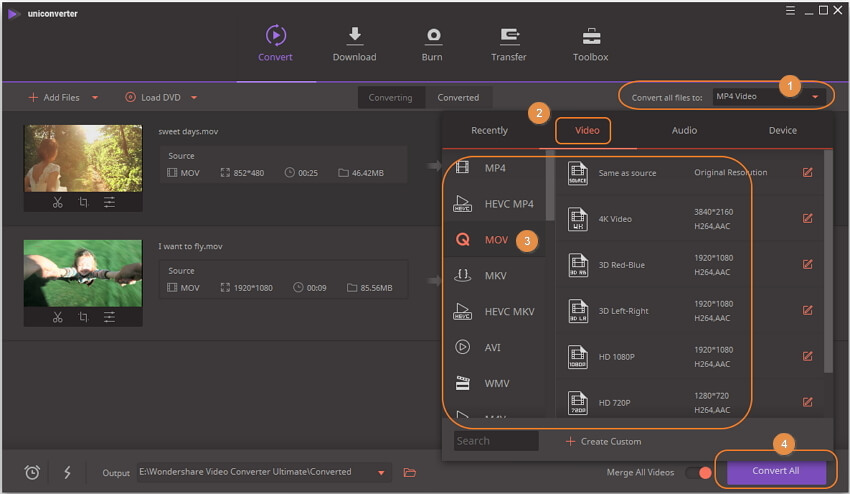Click Create Custom
Image resolution: width=850 pixels, height=494 pixels.
pos(603,441)
